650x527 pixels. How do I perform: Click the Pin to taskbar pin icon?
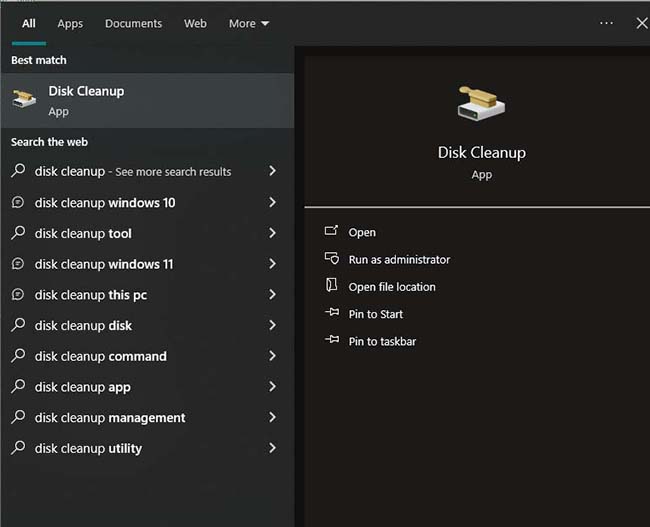[x=332, y=340]
